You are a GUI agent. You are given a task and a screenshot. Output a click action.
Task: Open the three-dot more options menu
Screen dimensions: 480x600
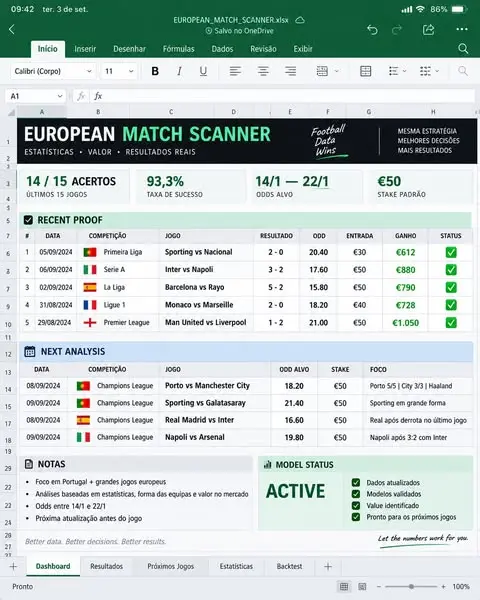[462, 29]
